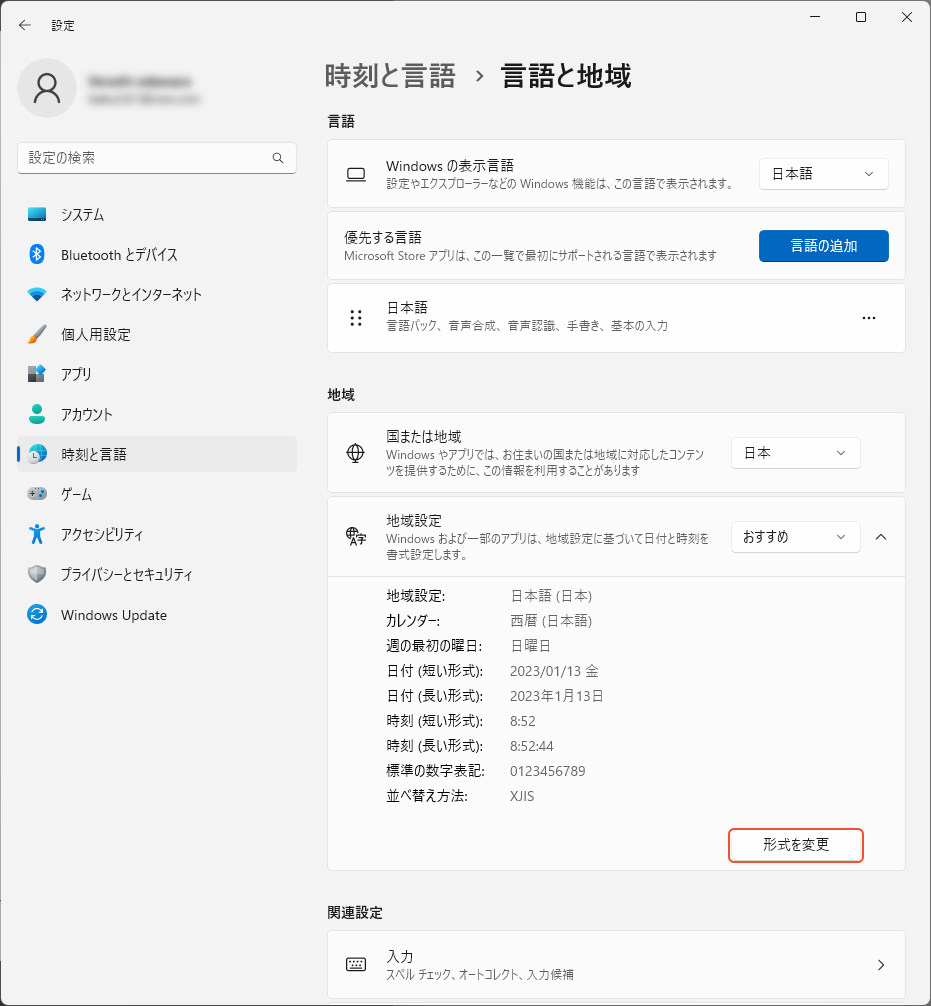Collapse the 地域設定 section chevron
Image resolution: width=931 pixels, height=1006 pixels.
[881, 537]
